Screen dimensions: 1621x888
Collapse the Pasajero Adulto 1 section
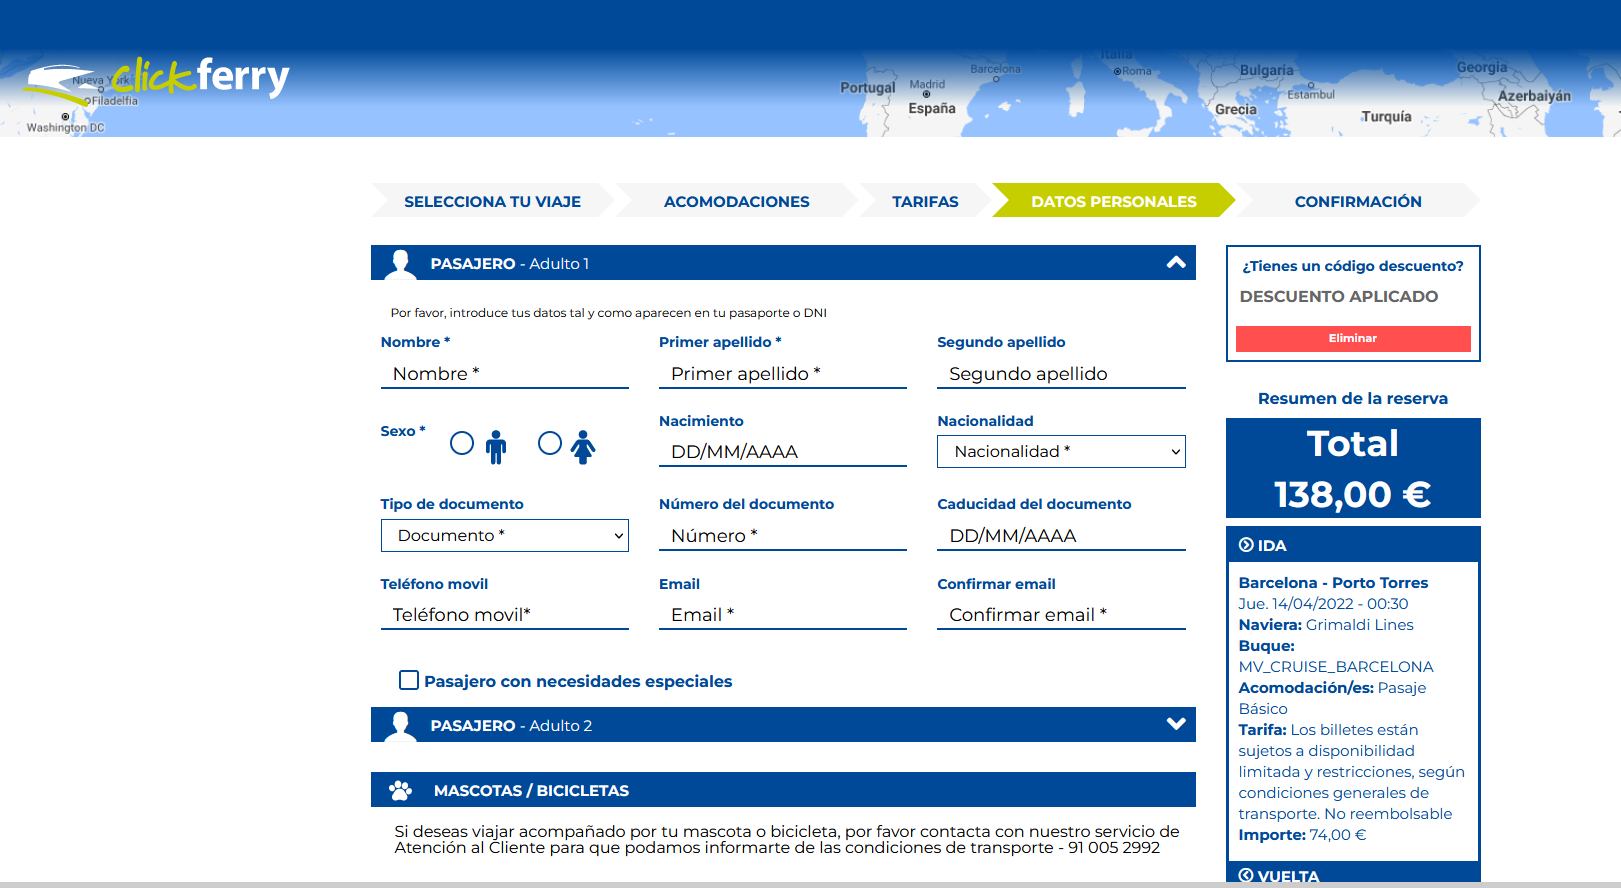click(1176, 263)
